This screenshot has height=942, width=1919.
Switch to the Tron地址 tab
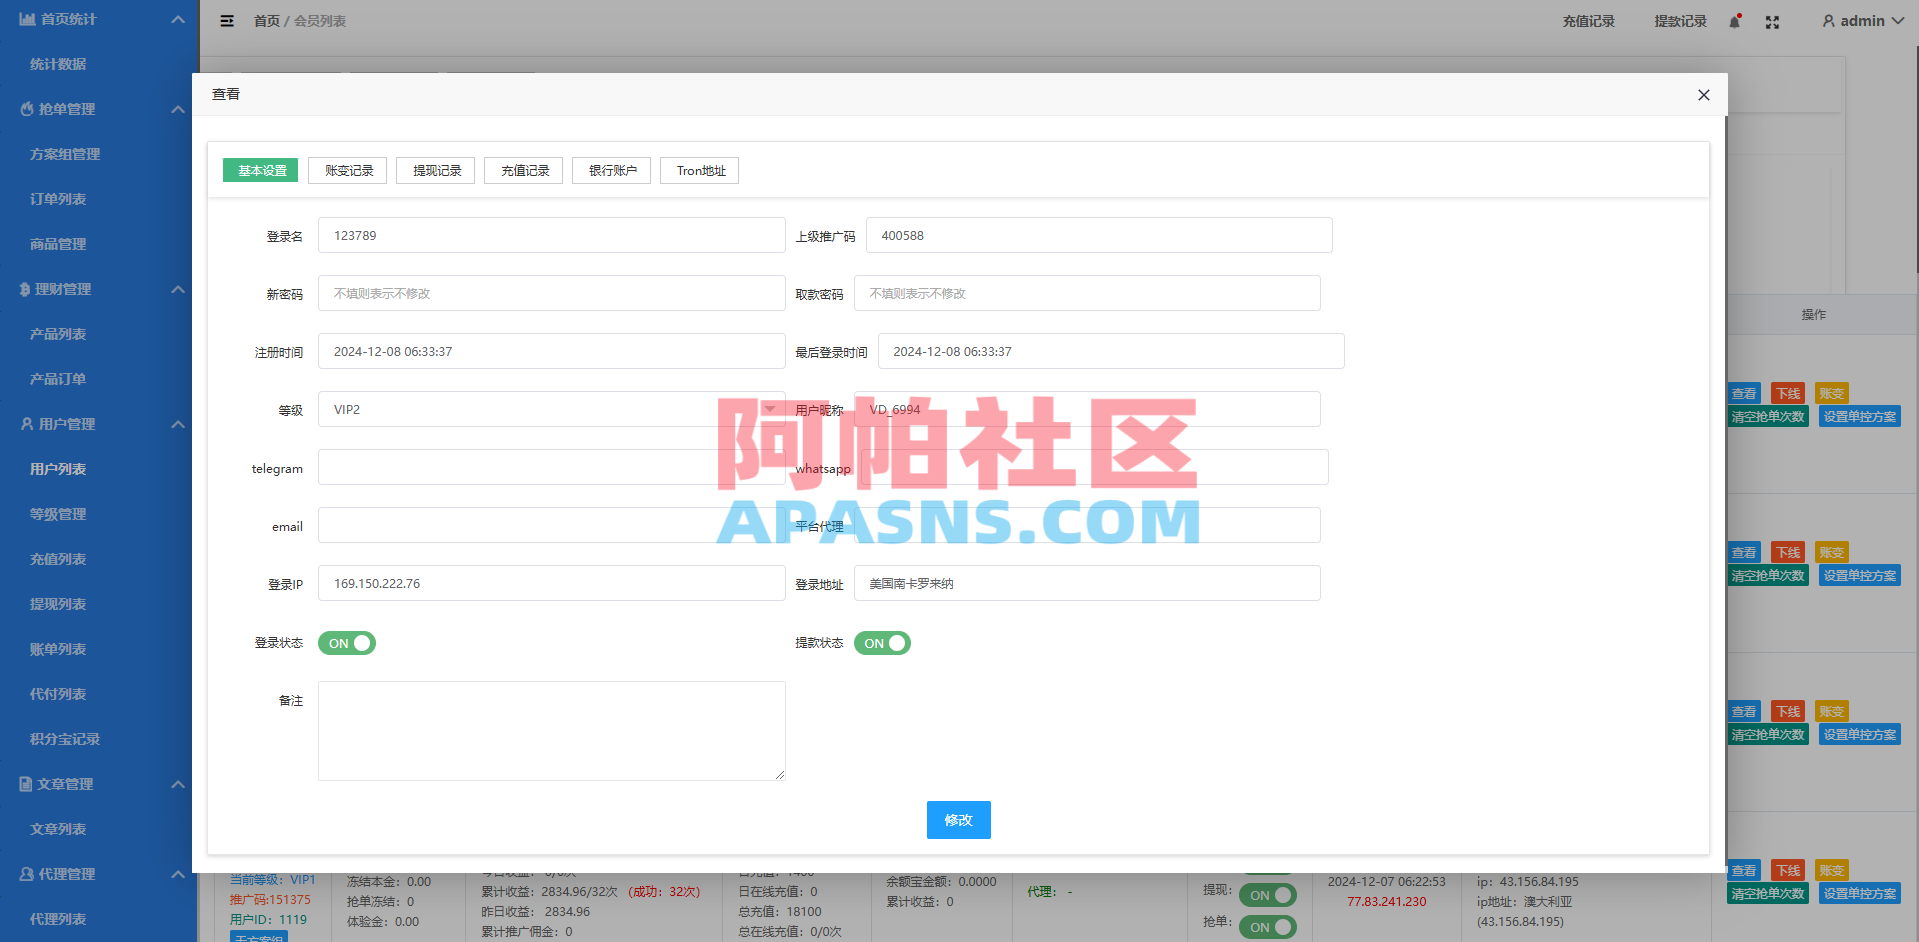click(698, 170)
